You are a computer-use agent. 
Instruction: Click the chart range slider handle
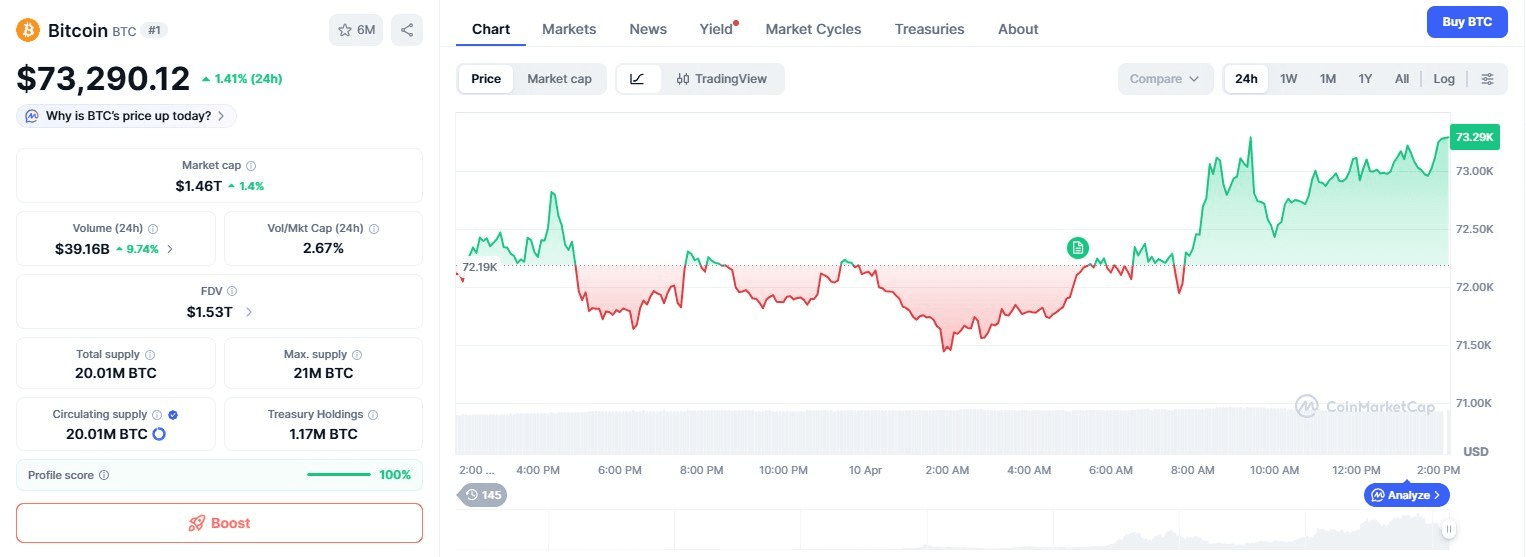1448,529
